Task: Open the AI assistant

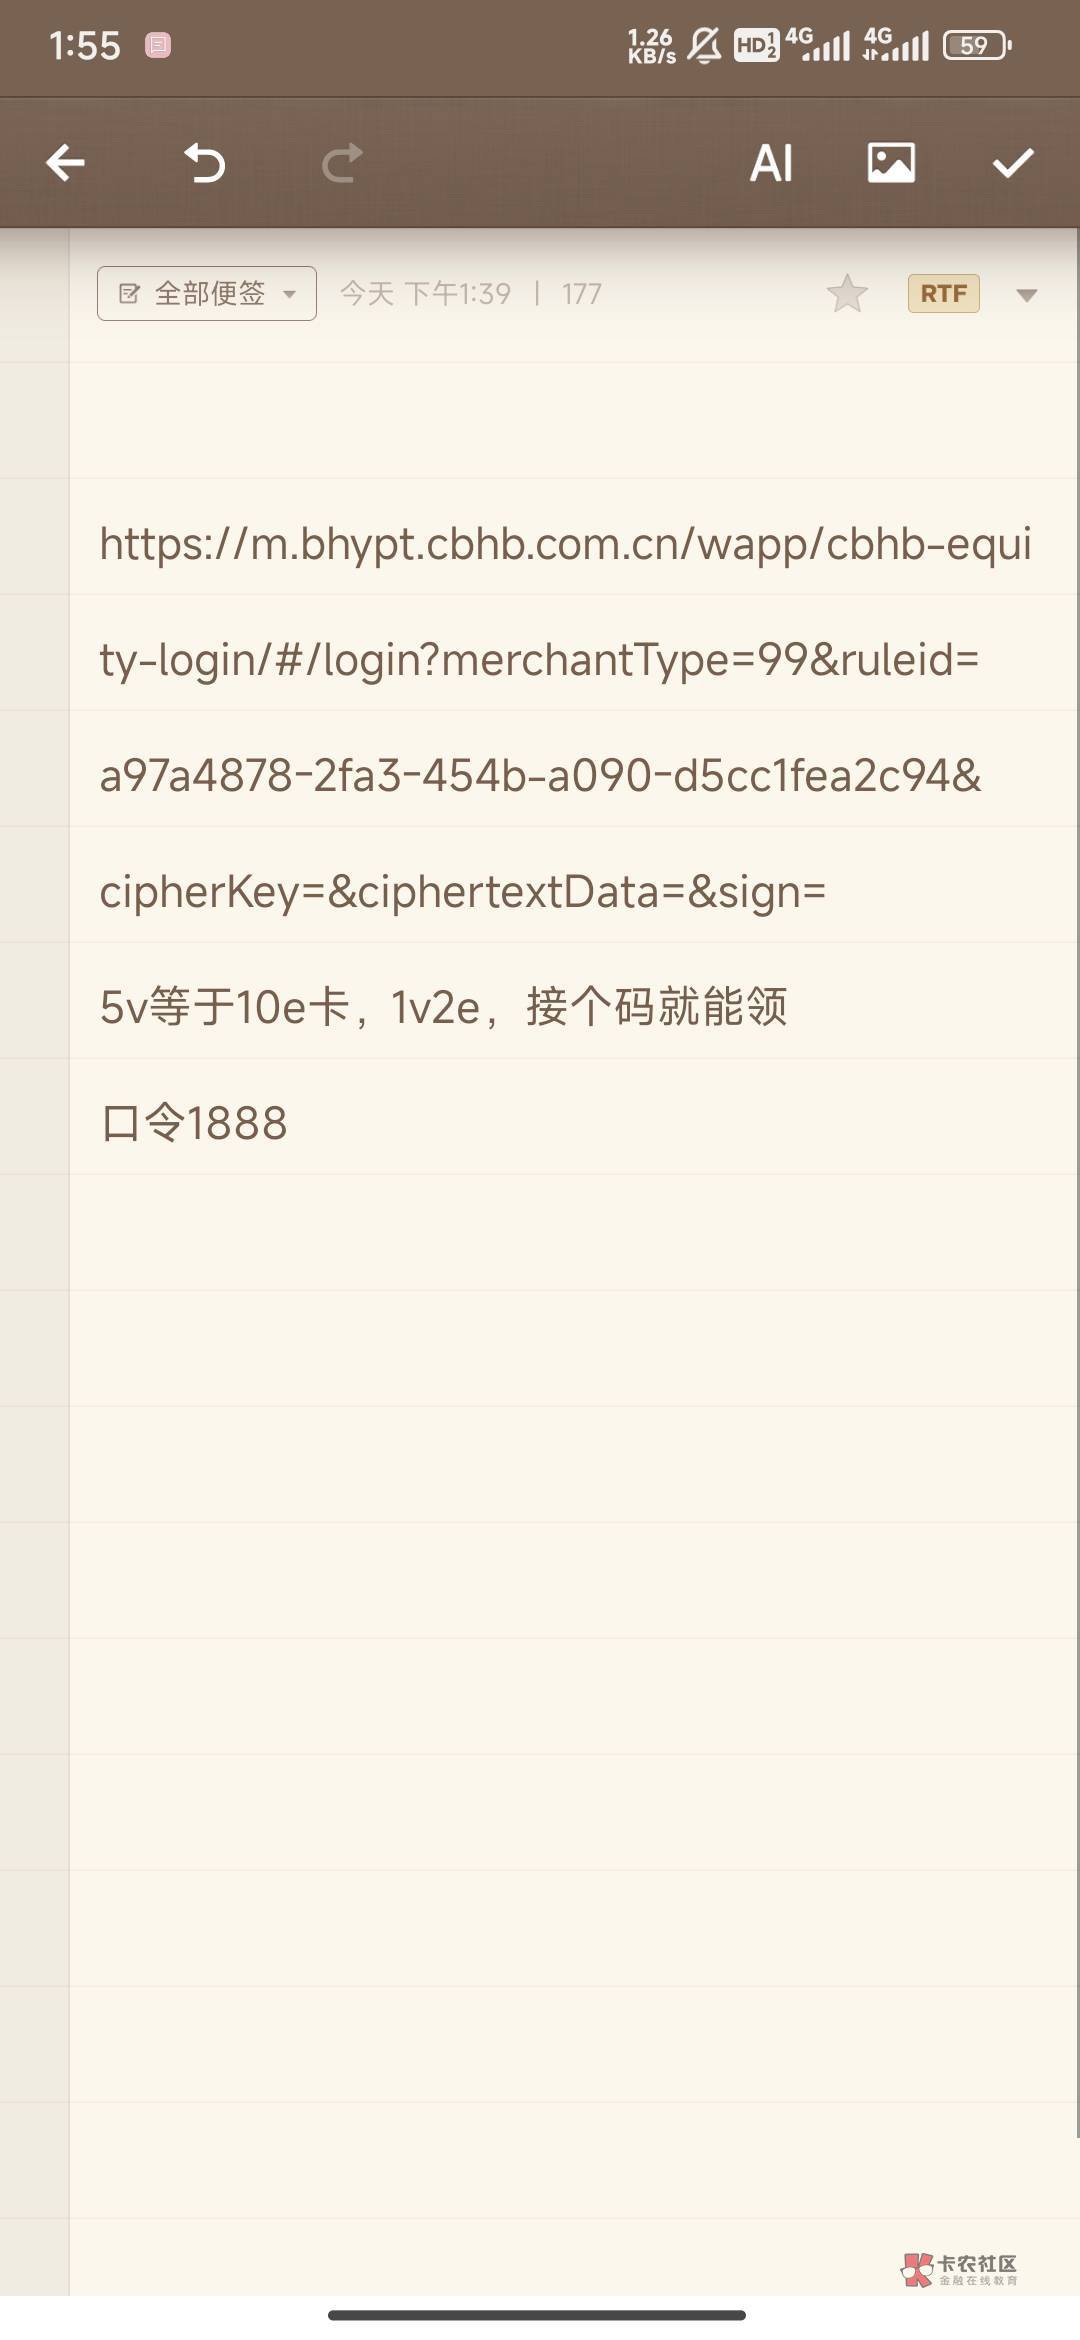Action: pos(771,163)
